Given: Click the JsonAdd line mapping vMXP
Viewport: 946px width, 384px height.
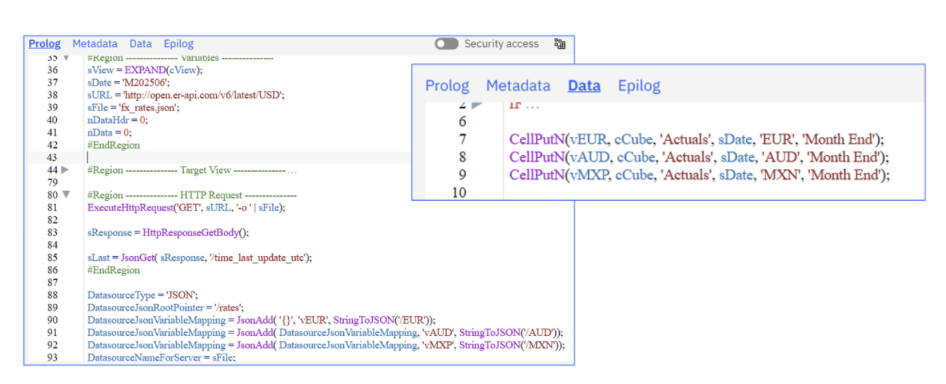Looking at the screenshot, I should (326, 345).
